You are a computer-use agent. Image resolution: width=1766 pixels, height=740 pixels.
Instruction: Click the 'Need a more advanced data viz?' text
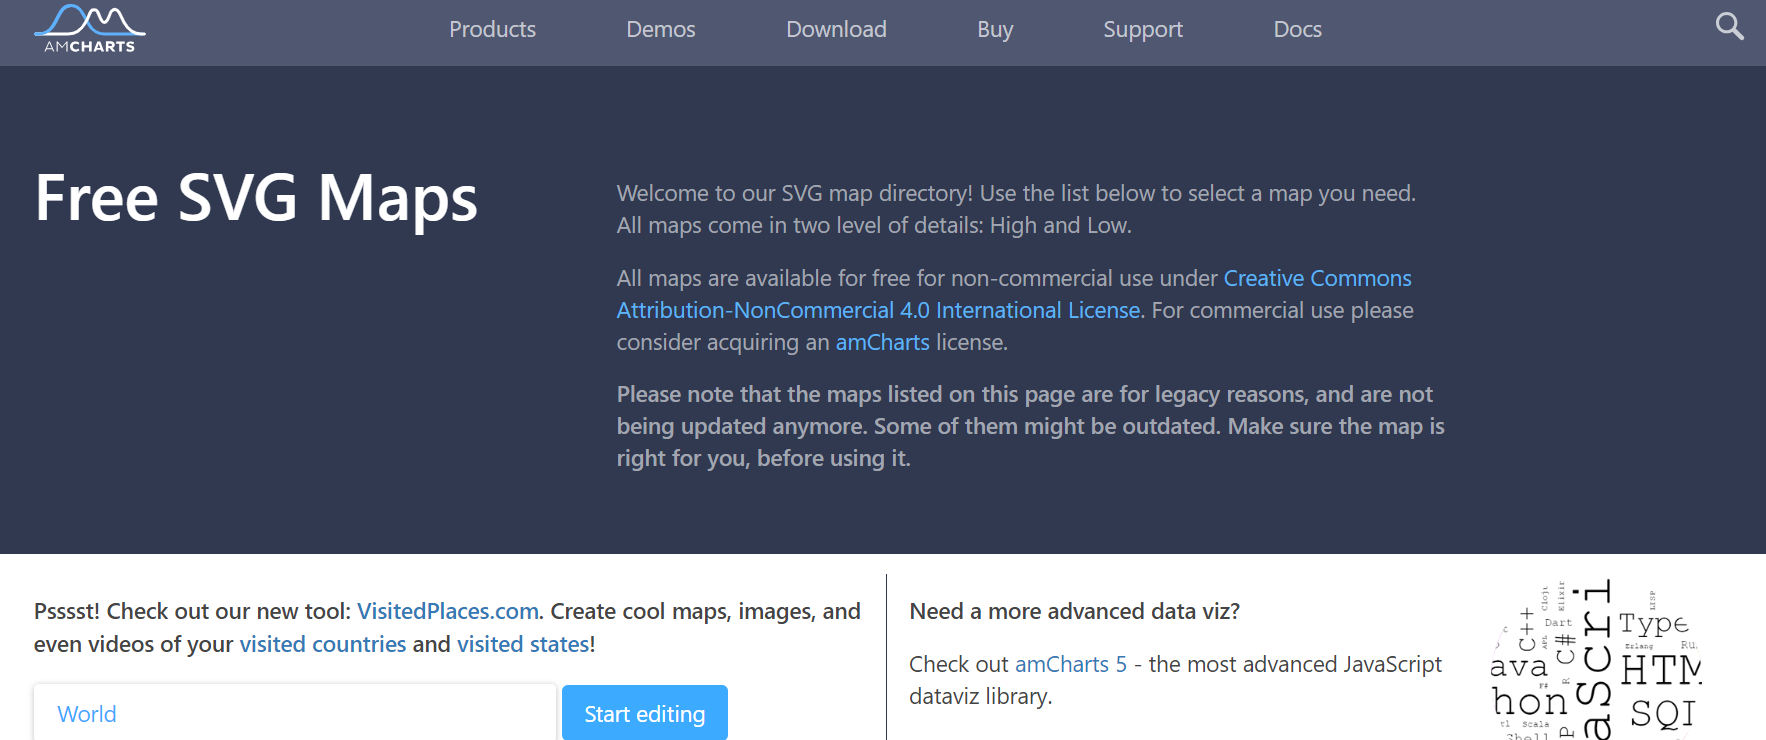pyautogui.click(x=1074, y=611)
